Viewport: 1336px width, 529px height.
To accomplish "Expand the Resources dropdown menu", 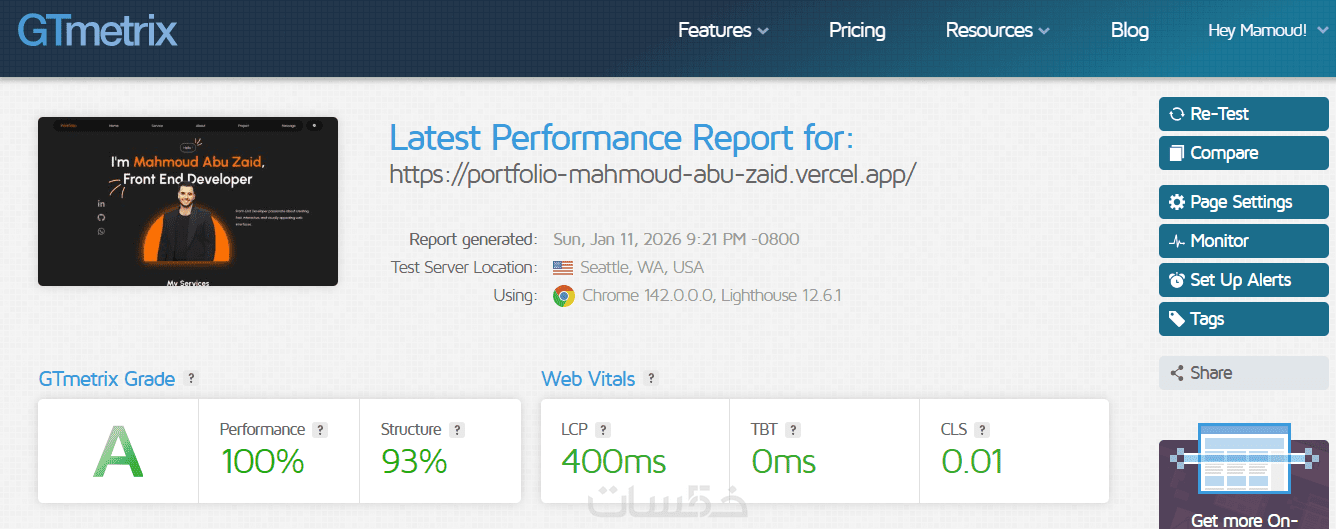I will (x=997, y=30).
